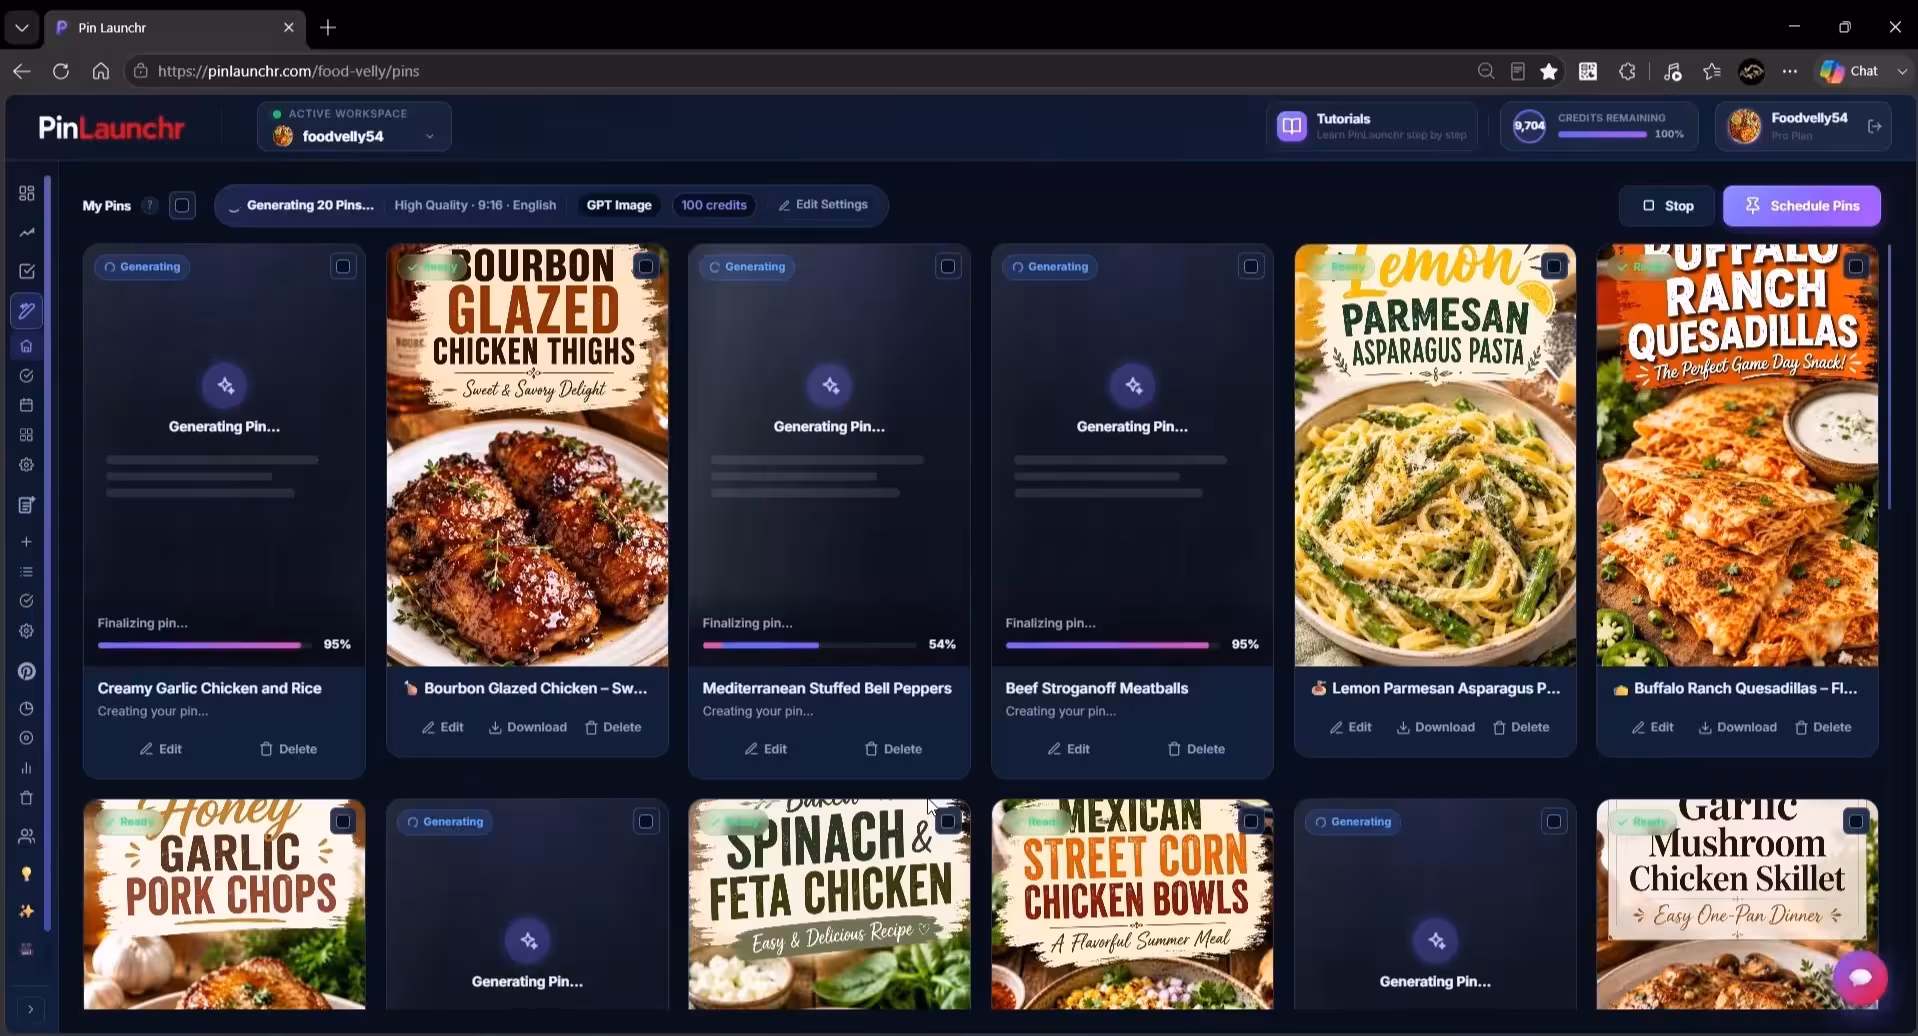The height and width of the screenshot is (1036, 1918).
Task: Check the Mediterranean Stuffed Bell Peppers pin box
Action: [948, 266]
